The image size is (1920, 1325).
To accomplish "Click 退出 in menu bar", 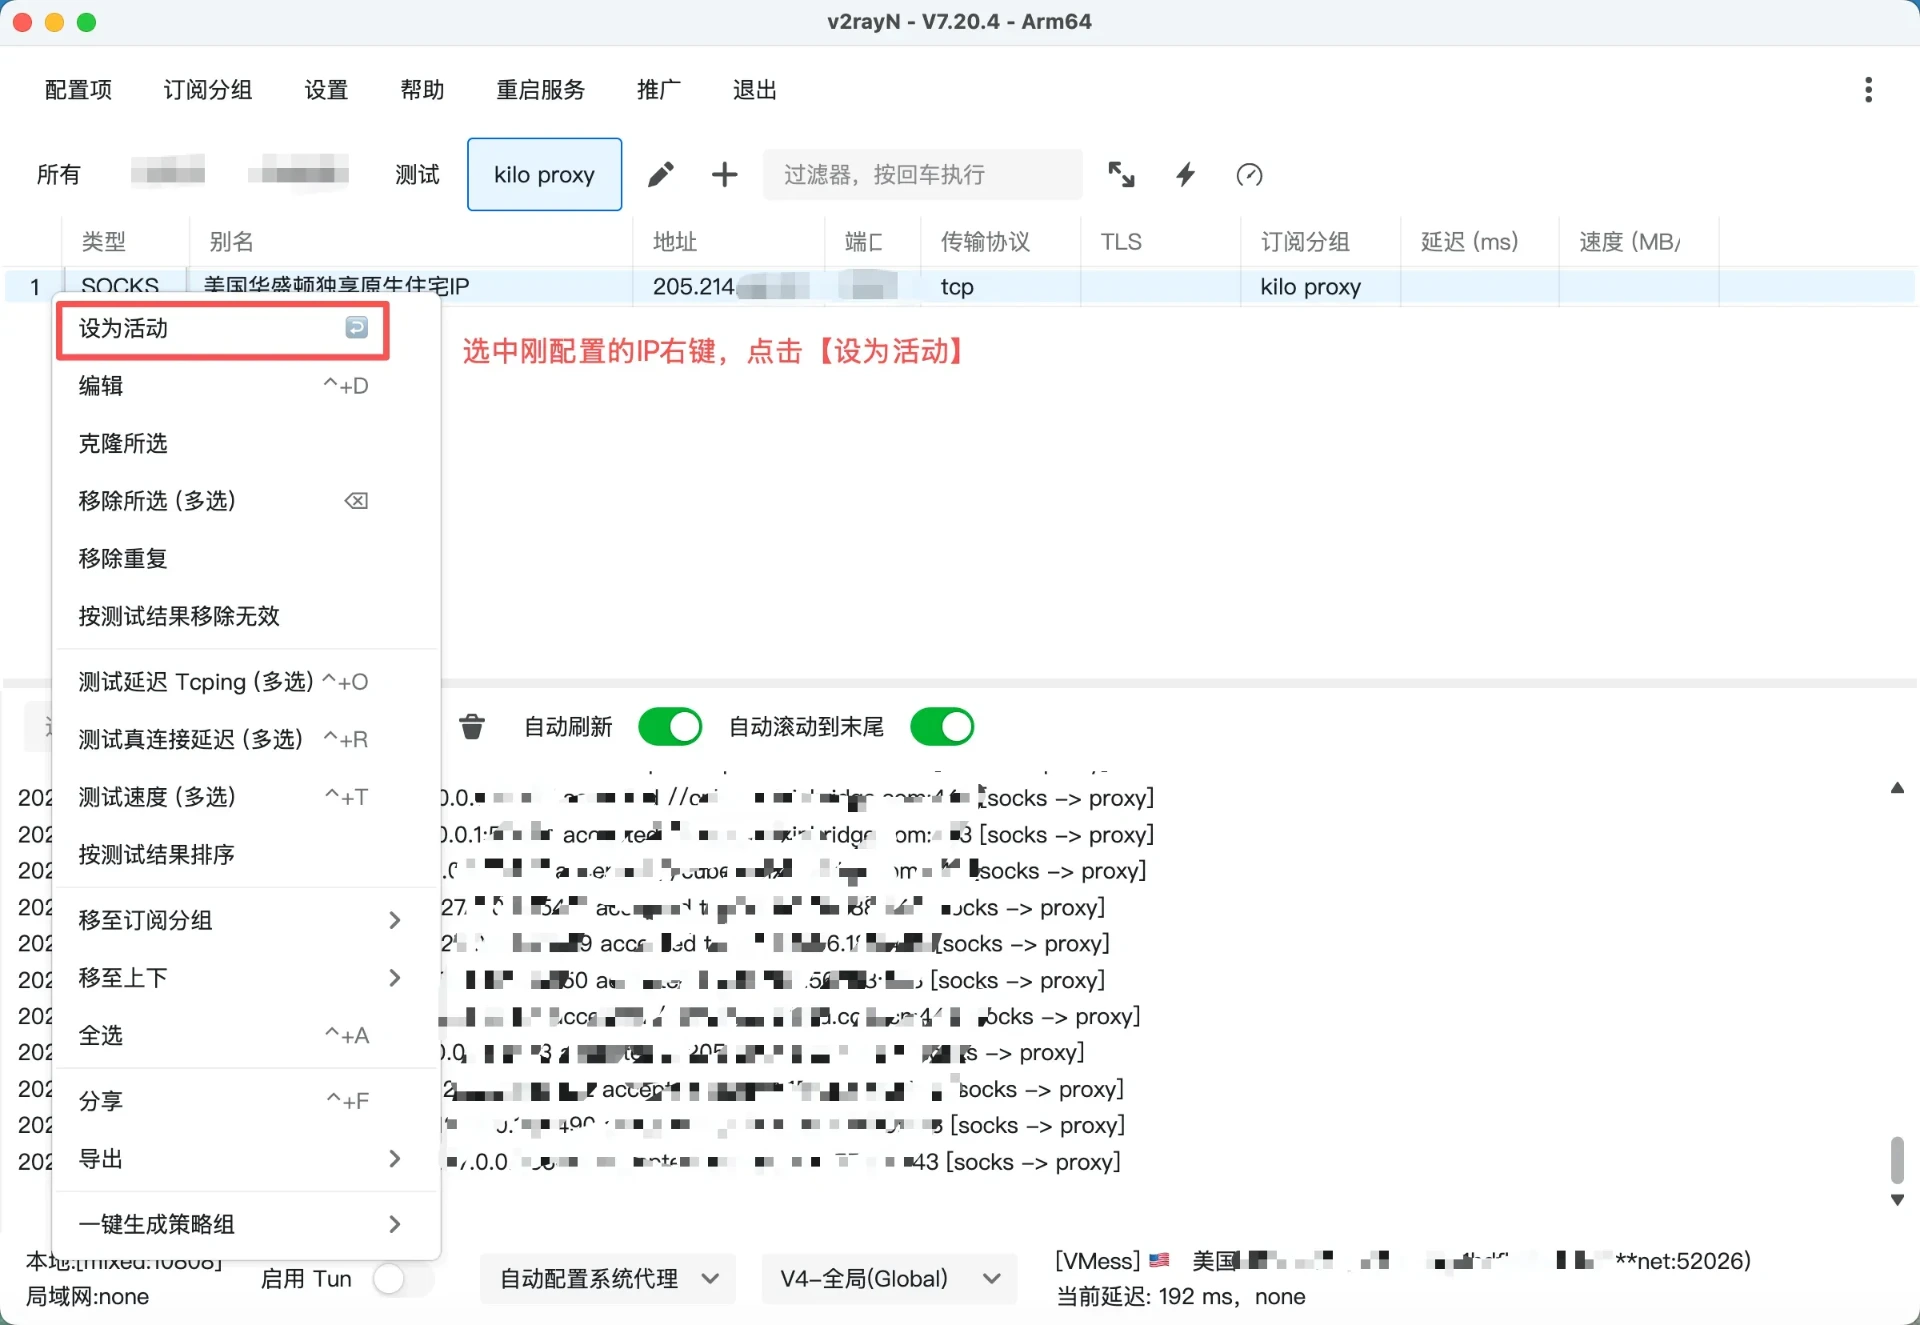I will pyautogui.click(x=755, y=90).
